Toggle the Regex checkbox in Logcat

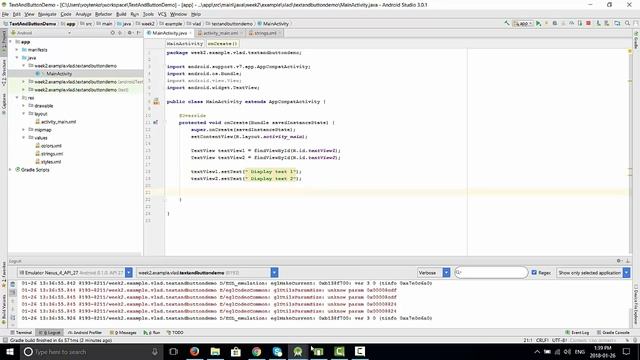tap(534, 272)
